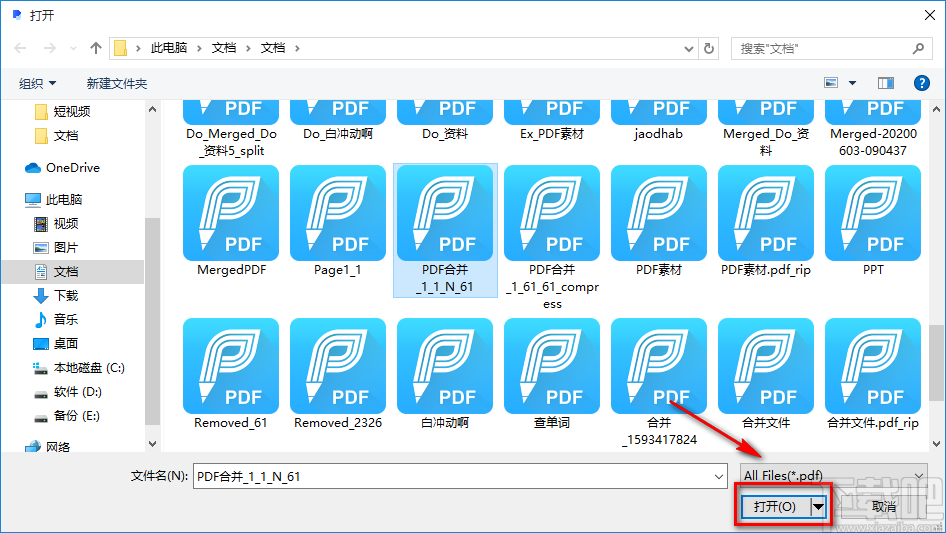946x533 pixels.
Task: Expand the filename history dropdown
Action: coord(719,476)
